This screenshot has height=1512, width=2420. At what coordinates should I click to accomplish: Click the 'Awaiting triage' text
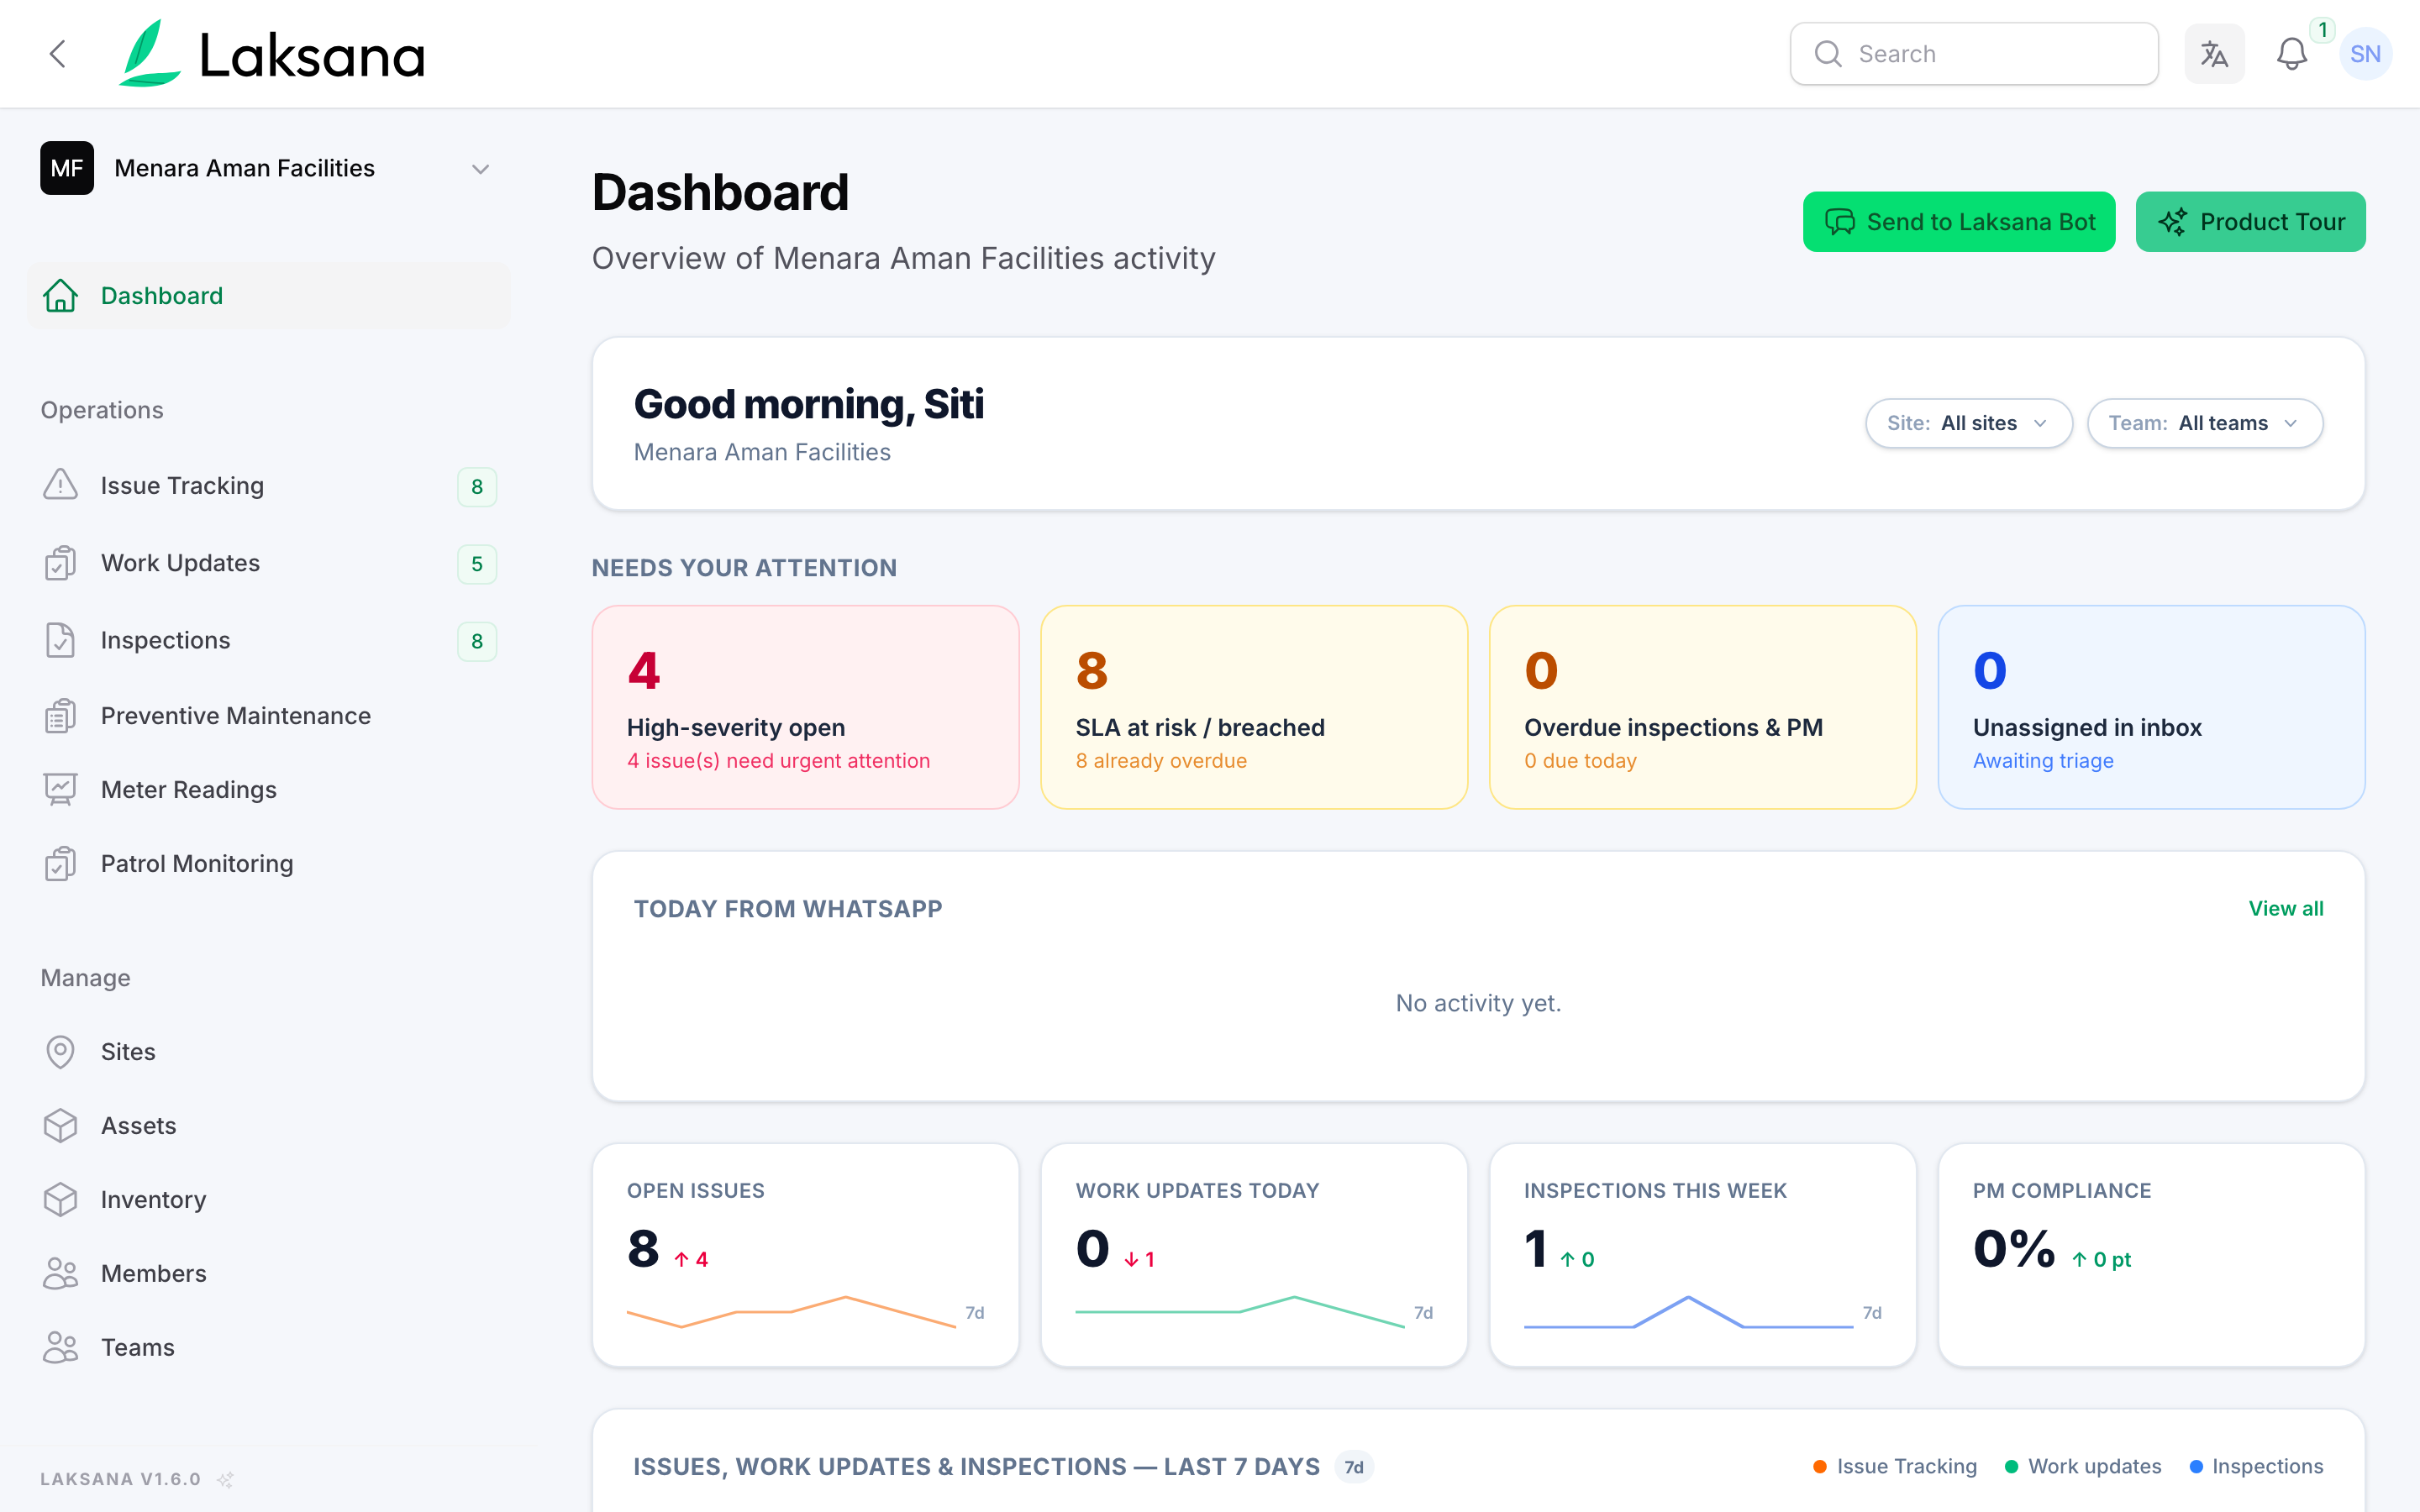[2043, 761]
